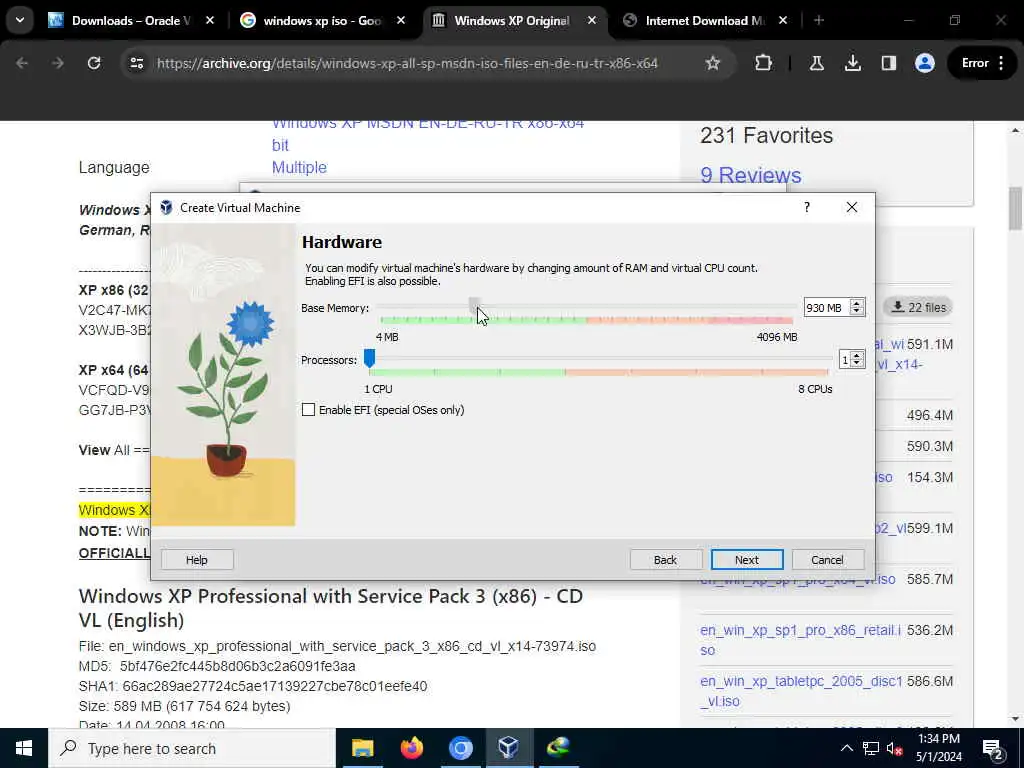The height and width of the screenshot is (768, 1024).
Task: Open VirtualBox from the taskbar
Action: tap(509, 748)
